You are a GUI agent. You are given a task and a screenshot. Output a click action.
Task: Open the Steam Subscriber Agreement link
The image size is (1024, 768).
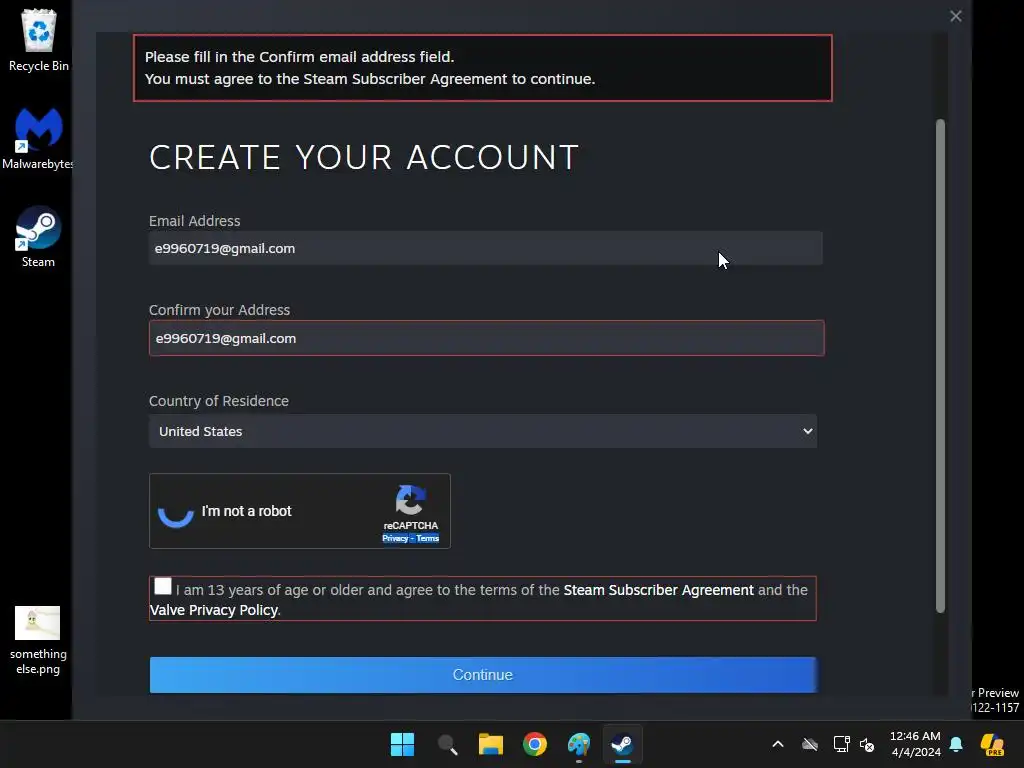[x=658, y=590]
